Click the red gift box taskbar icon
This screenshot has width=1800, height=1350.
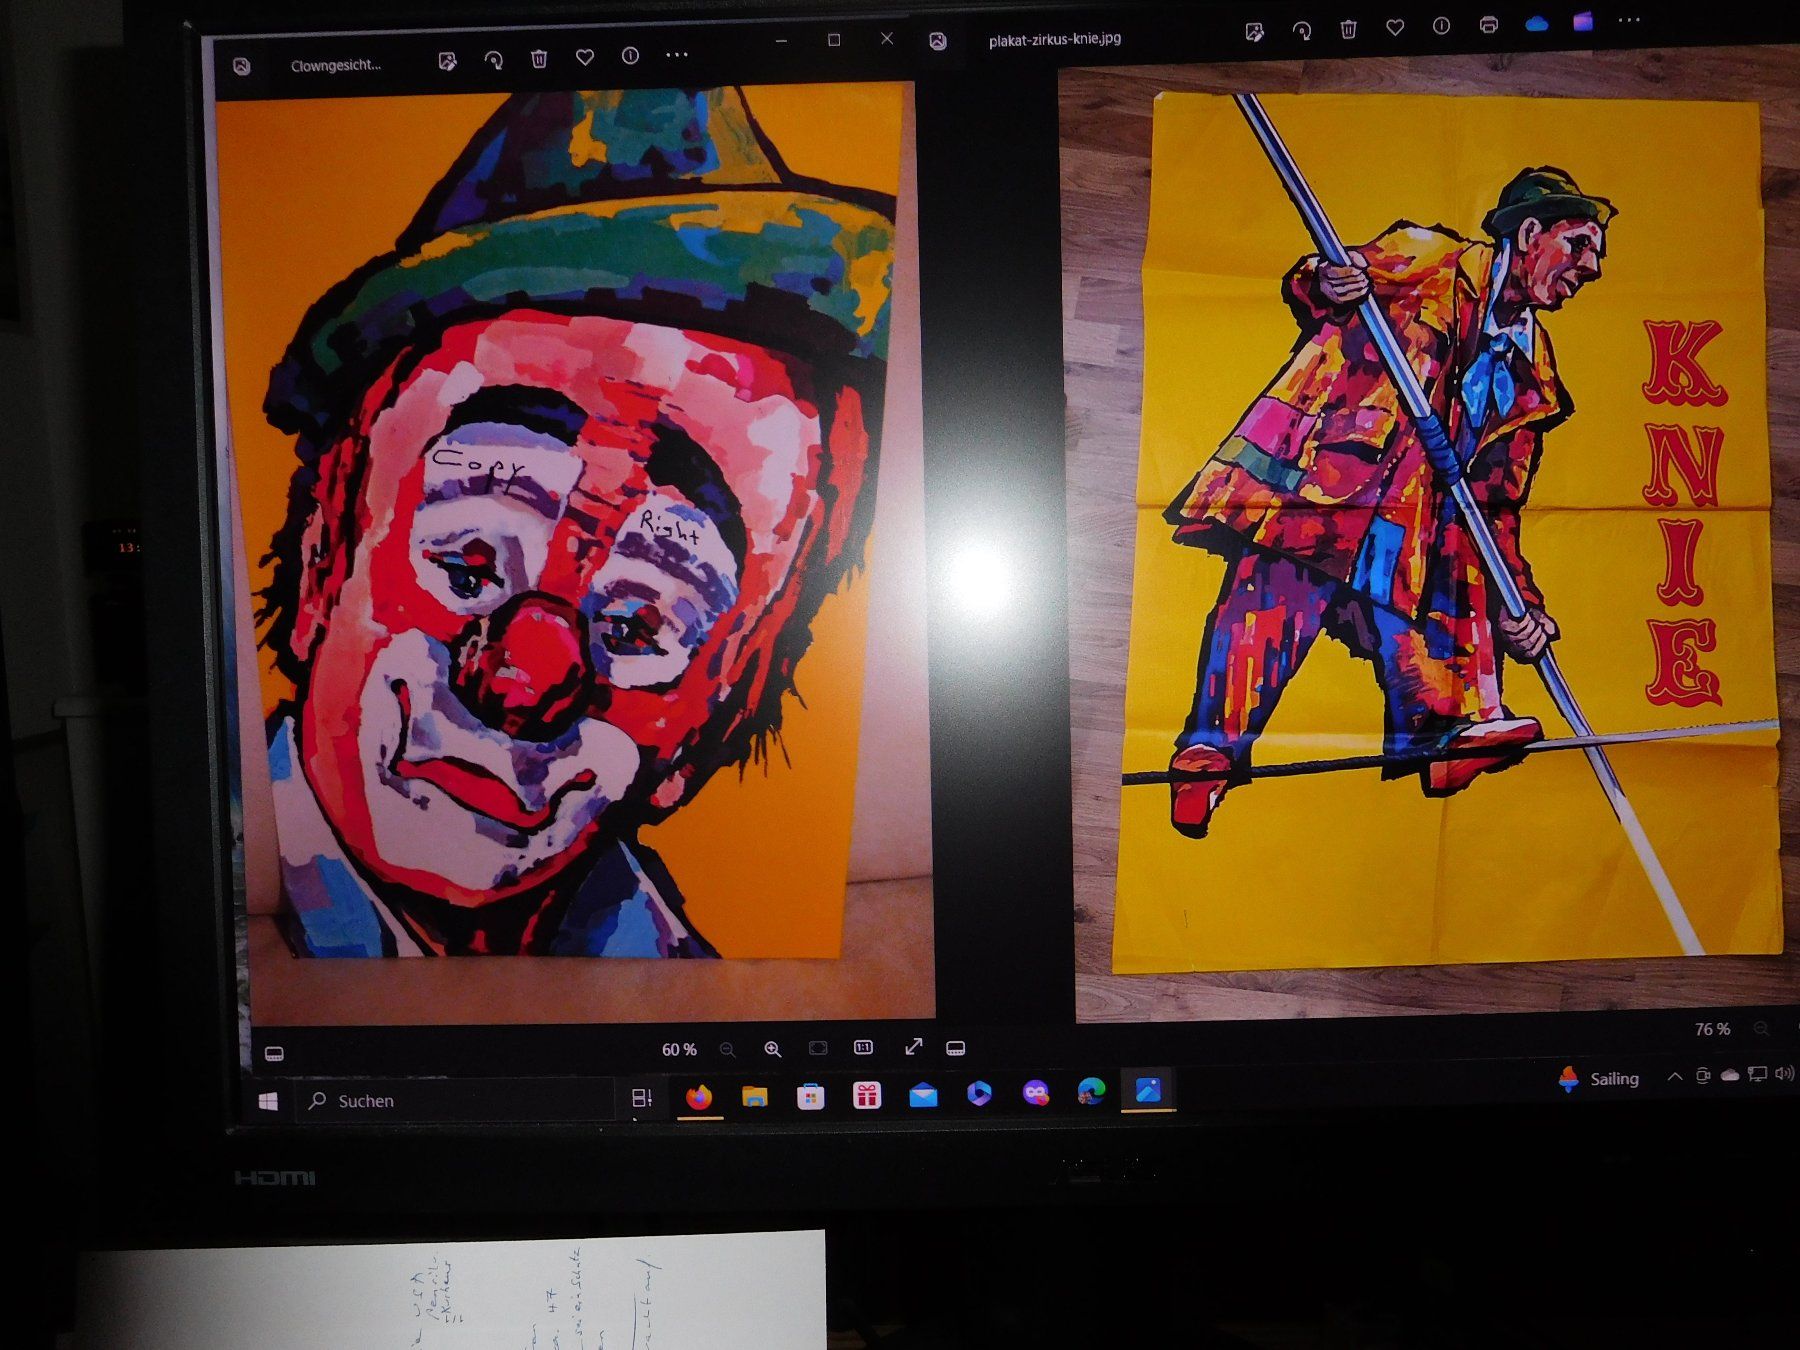coord(866,1095)
